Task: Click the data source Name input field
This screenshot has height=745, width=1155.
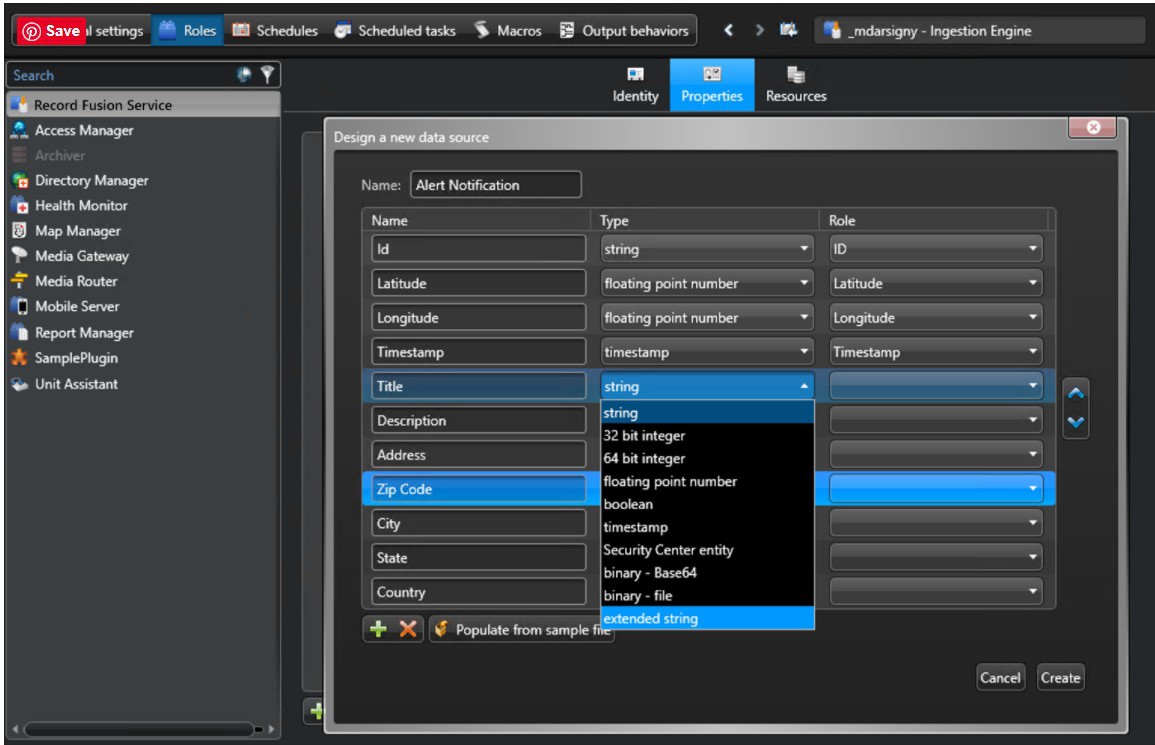Action: pyautogui.click(x=495, y=185)
